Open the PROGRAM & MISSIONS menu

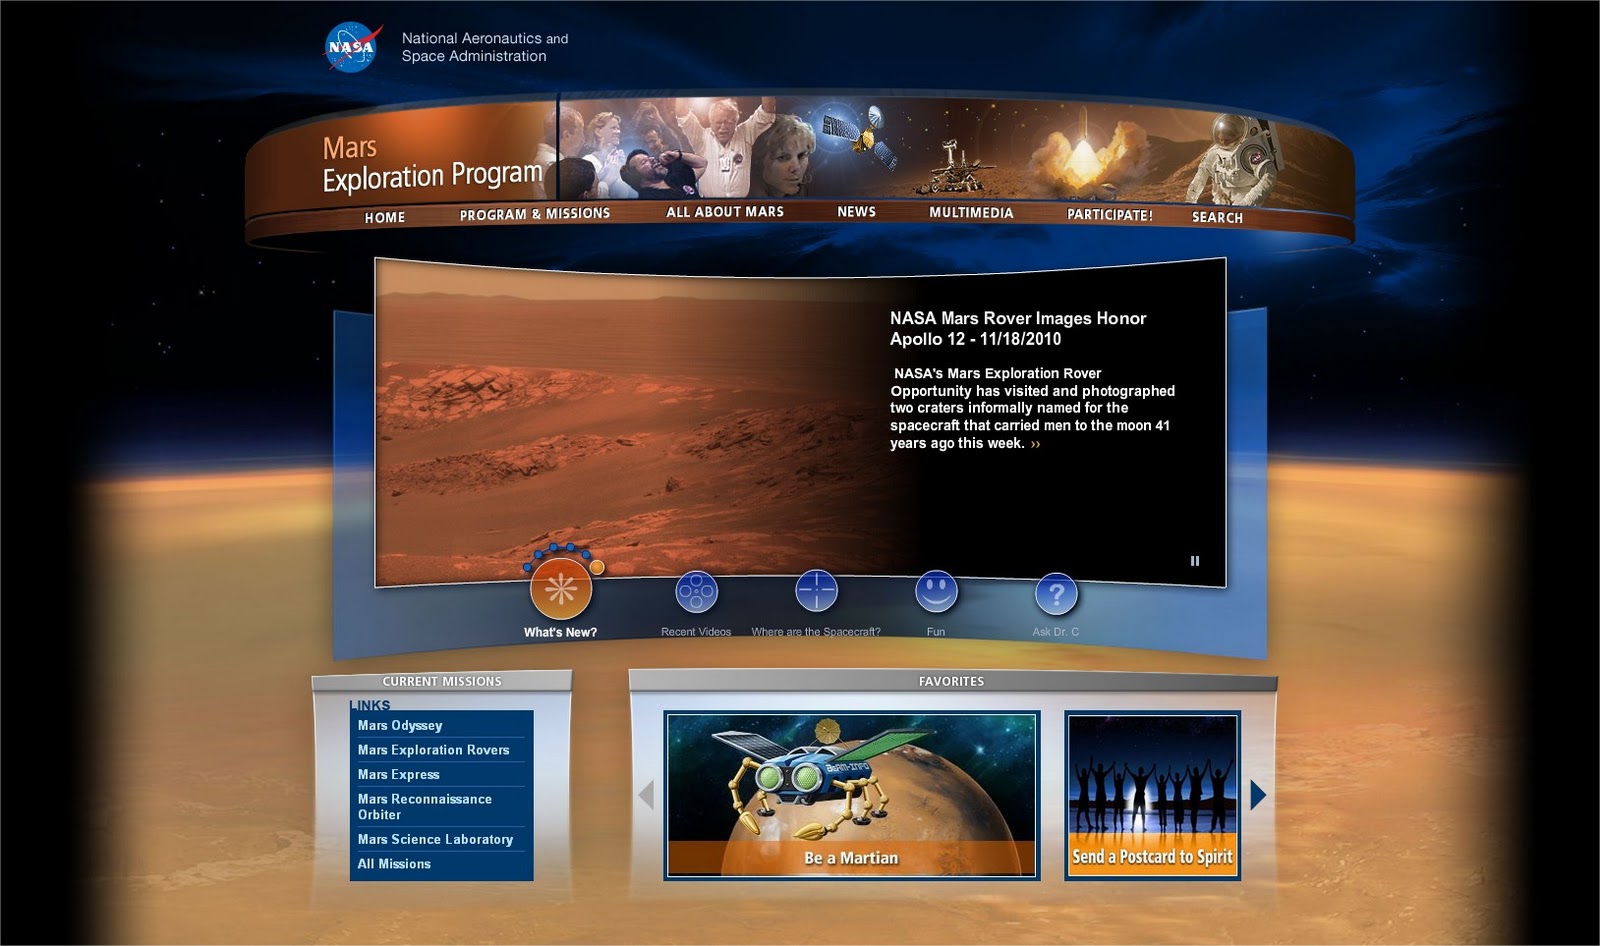coord(534,214)
